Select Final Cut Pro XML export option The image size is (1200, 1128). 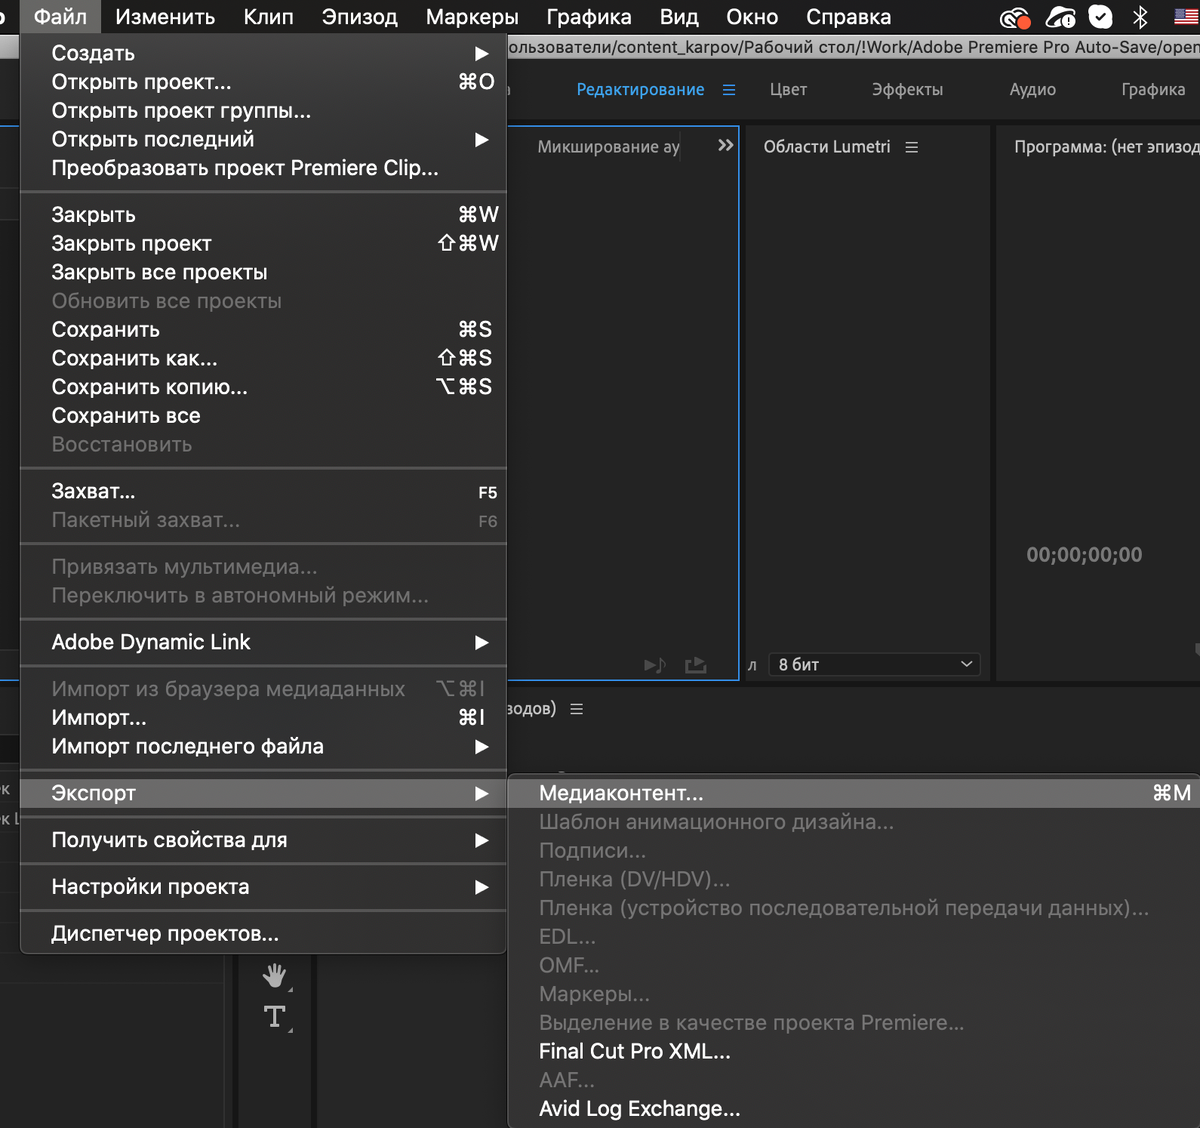point(635,1051)
